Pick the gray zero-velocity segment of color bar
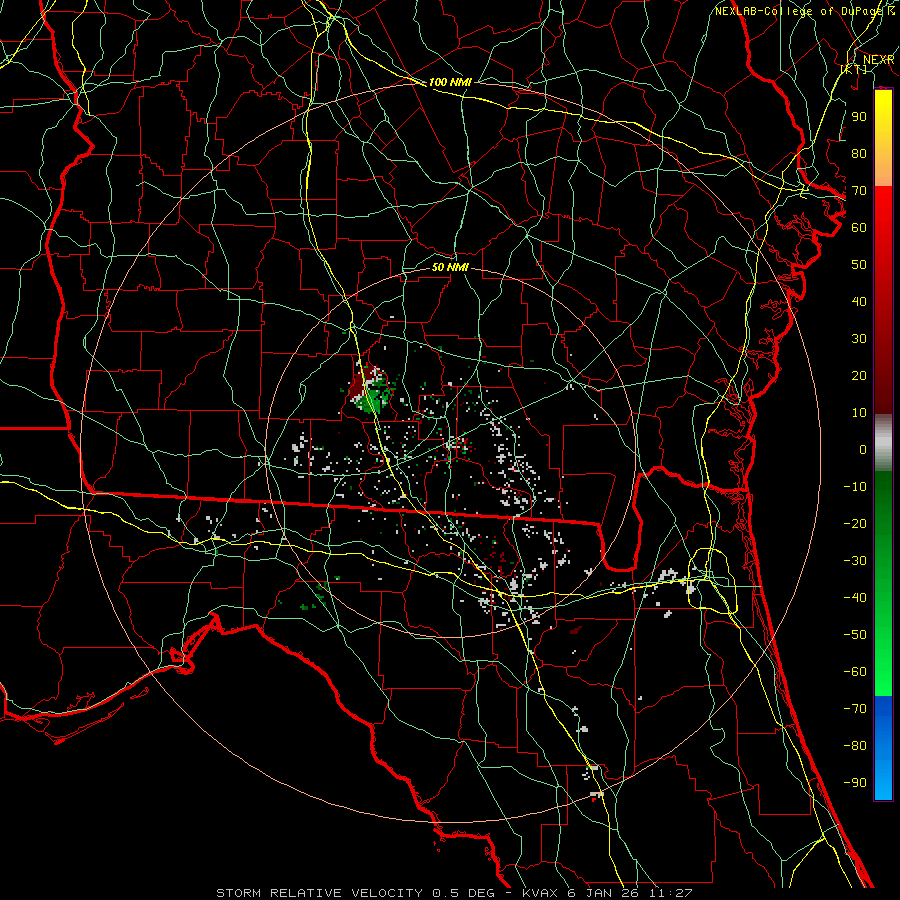This screenshot has width=900, height=900. coord(883,443)
